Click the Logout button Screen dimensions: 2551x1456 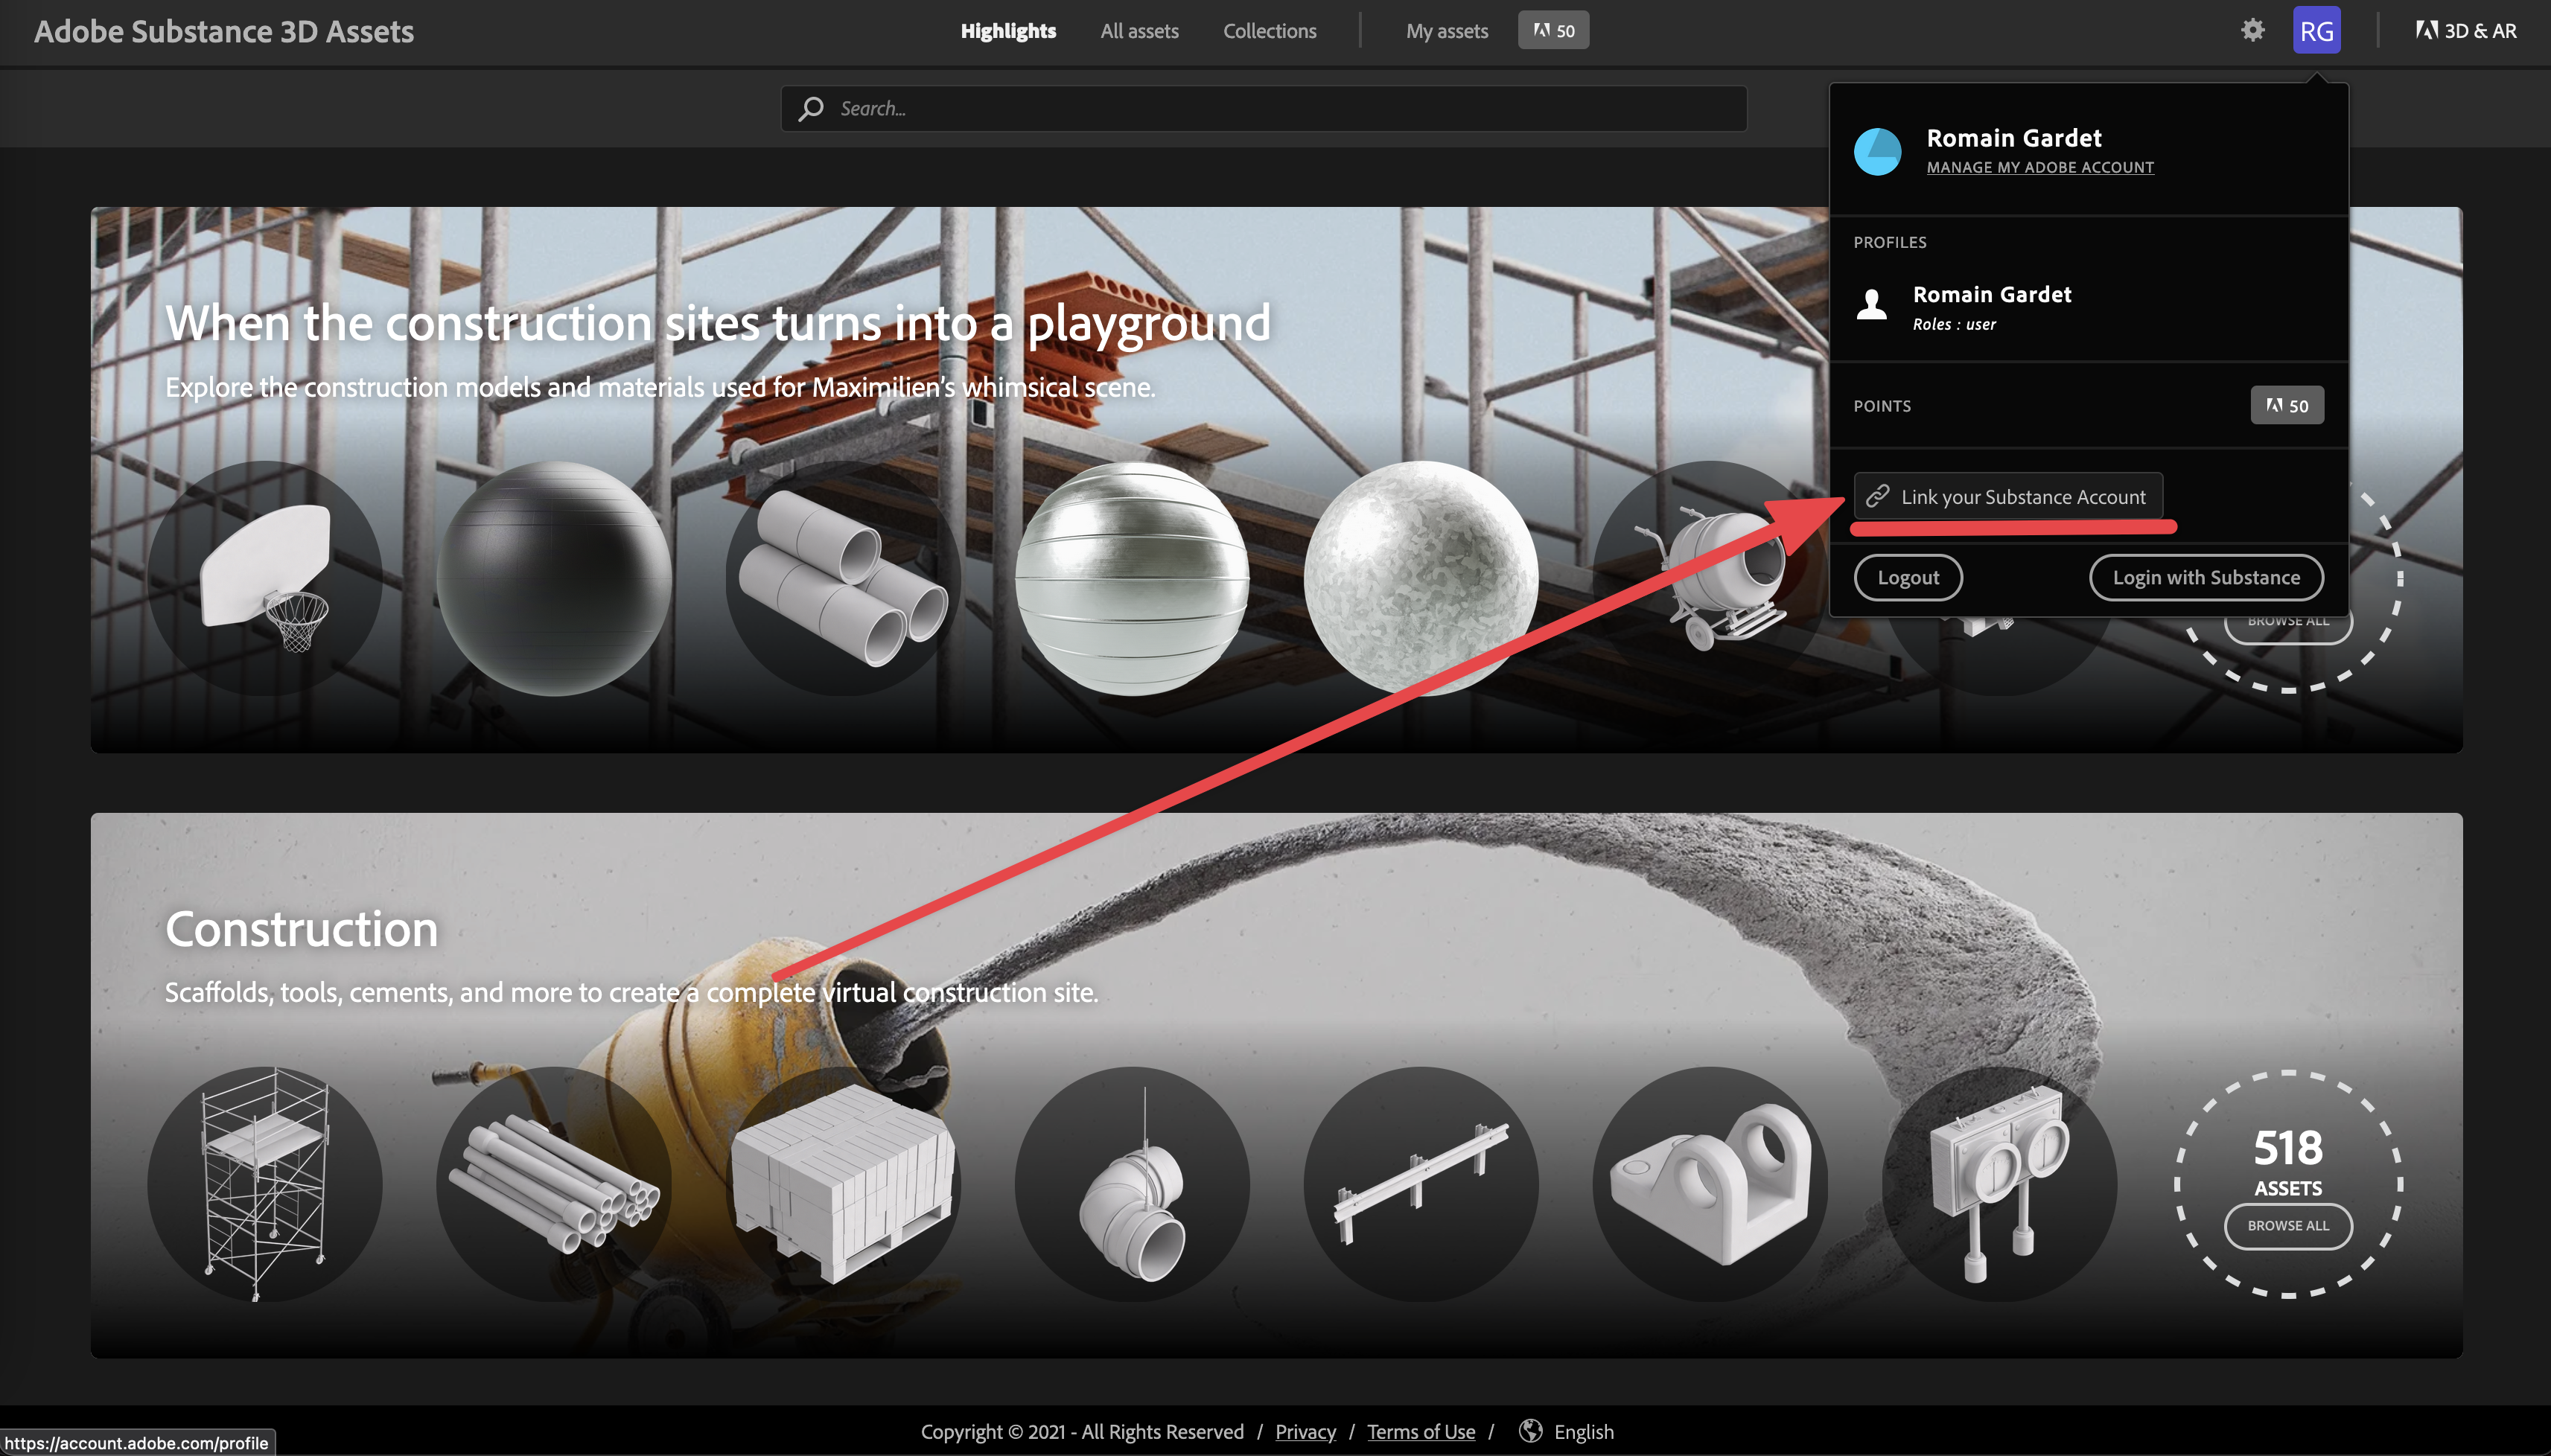1908,576
